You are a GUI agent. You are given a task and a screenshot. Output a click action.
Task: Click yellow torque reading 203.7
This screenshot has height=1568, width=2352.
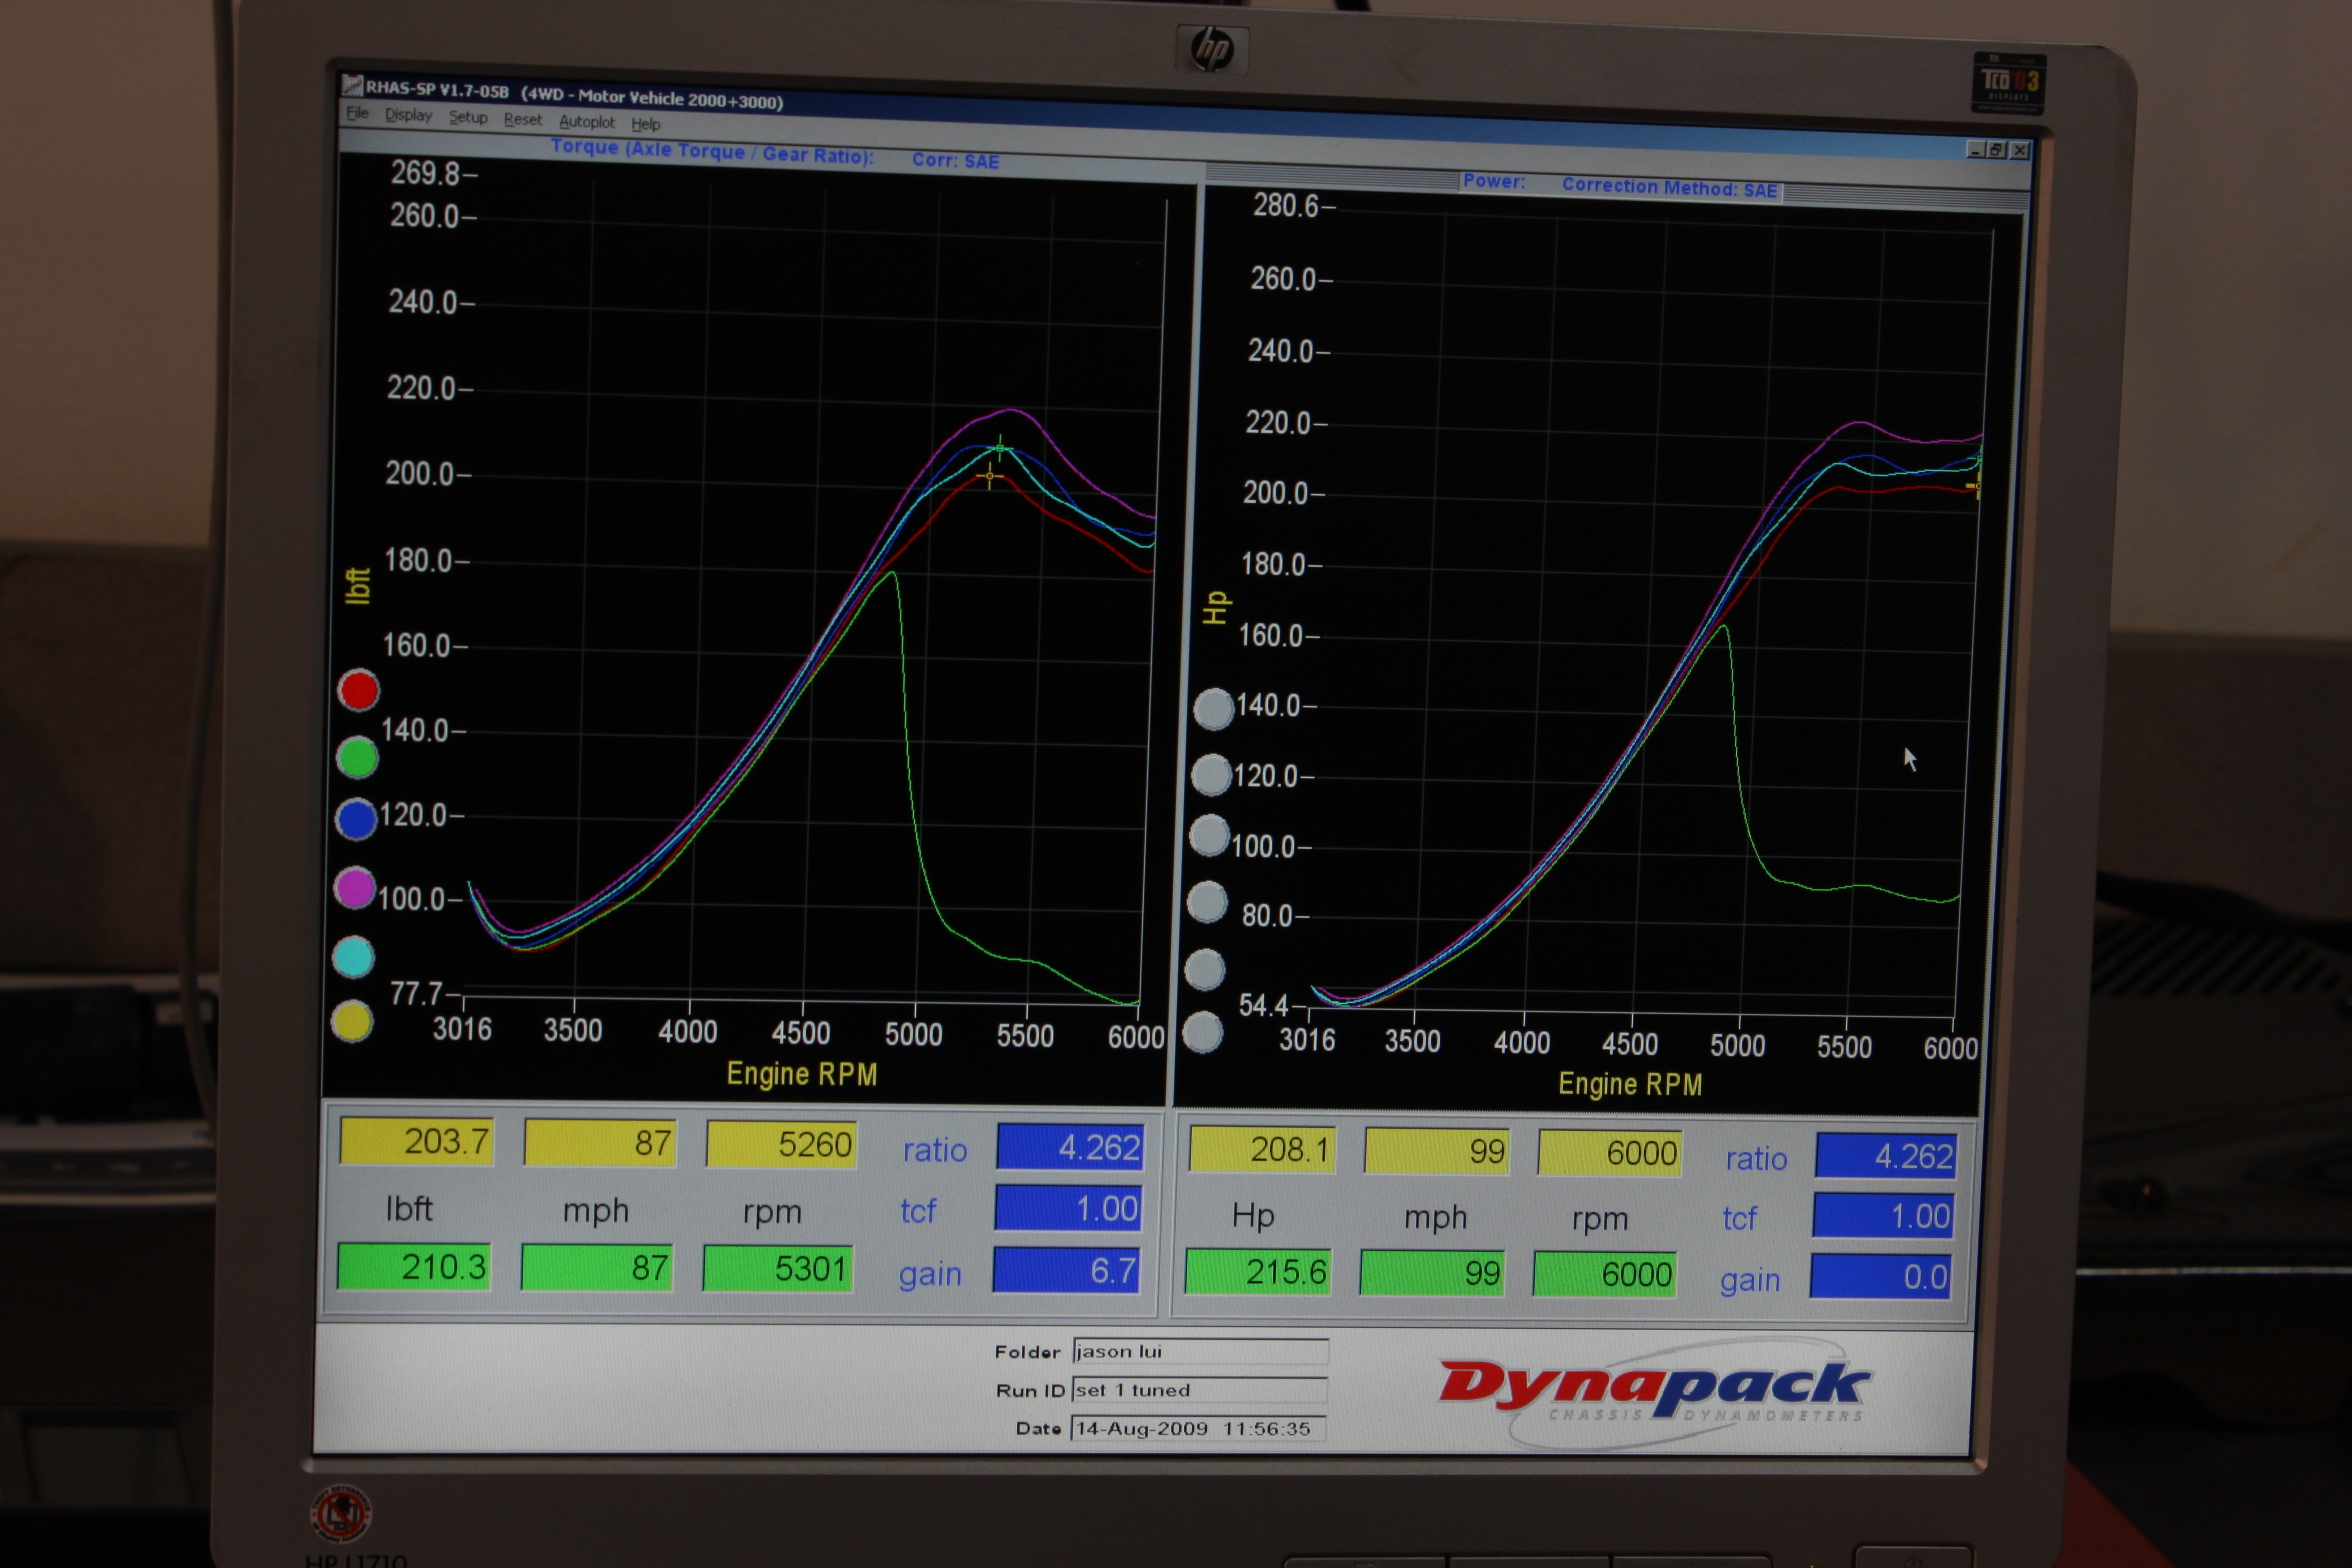pyautogui.click(x=417, y=1141)
